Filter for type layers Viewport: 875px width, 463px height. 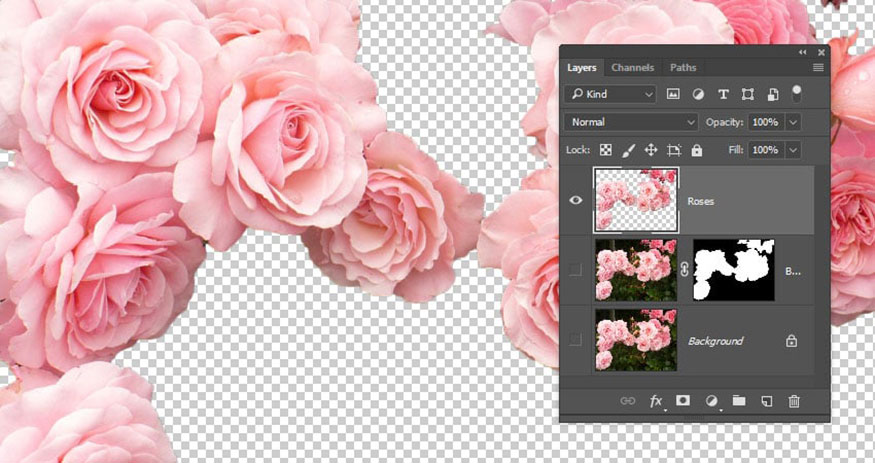click(723, 94)
